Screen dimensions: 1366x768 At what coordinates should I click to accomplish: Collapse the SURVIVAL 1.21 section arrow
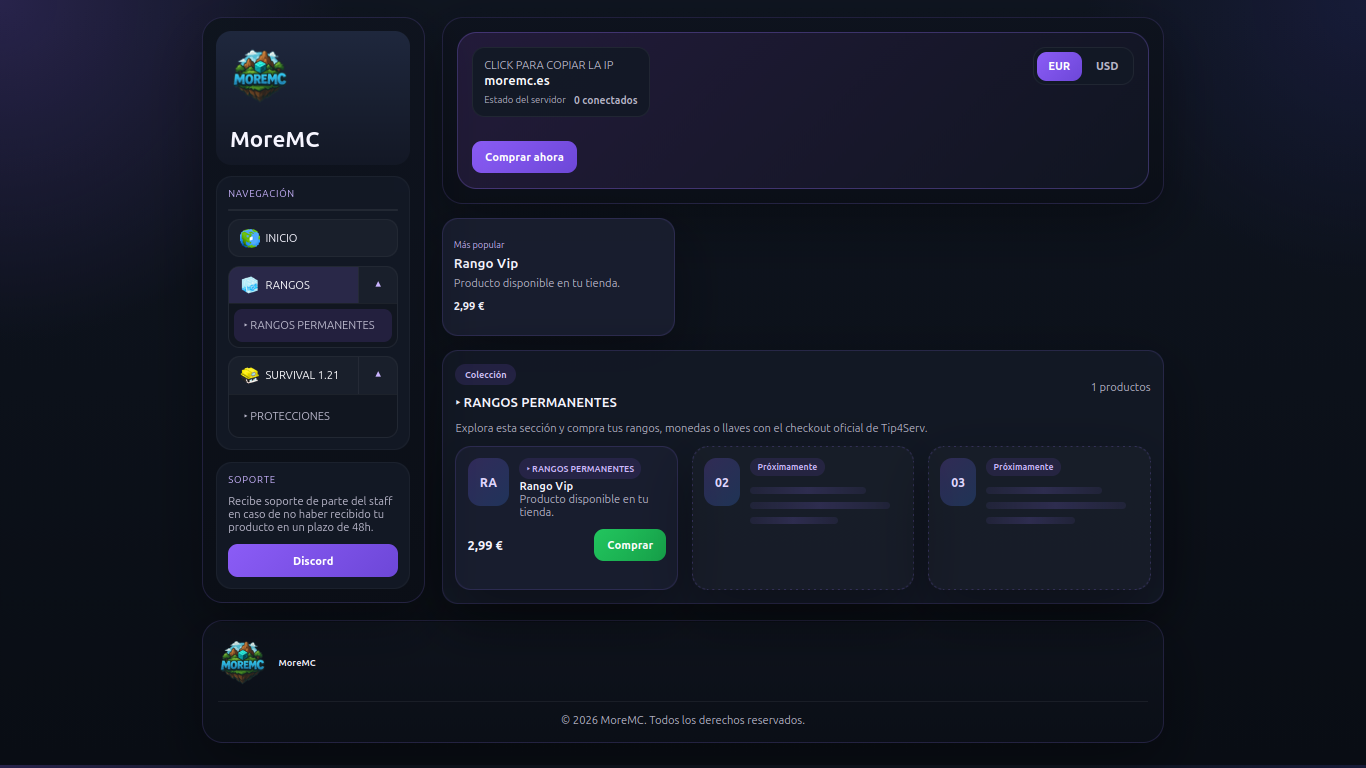[378, 375]
